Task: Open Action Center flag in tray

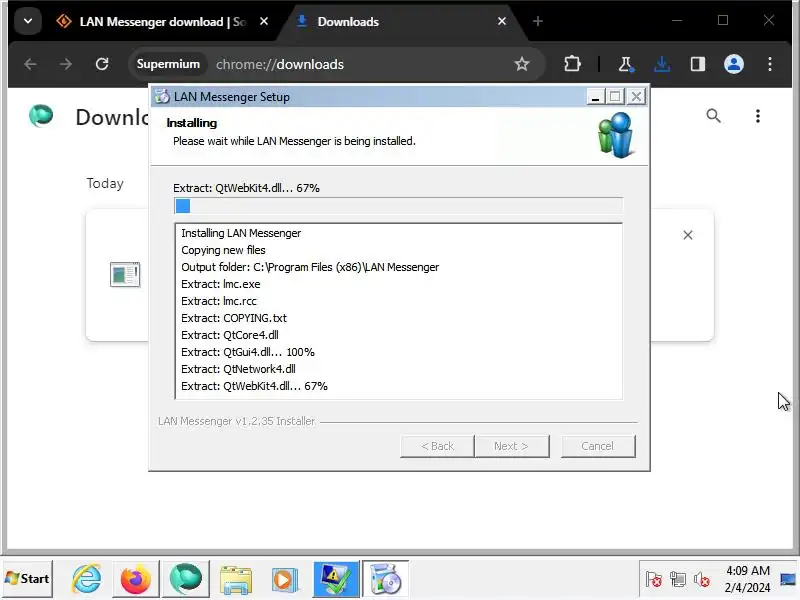Action: [x=653, y=579]
